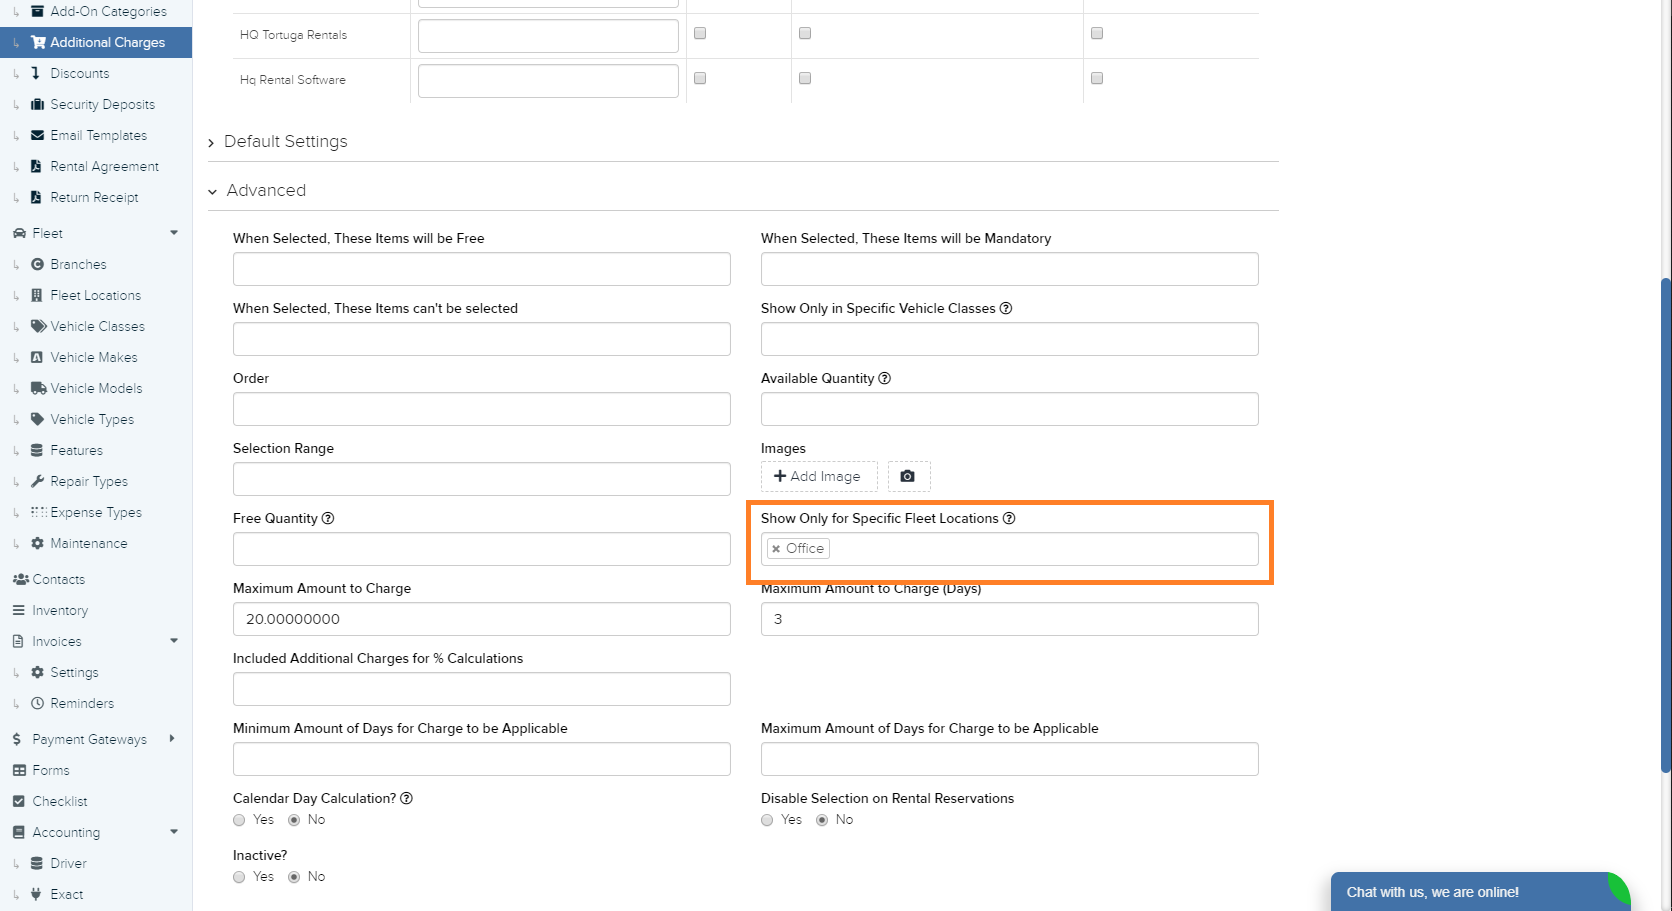Open the When Selected Items will be Free selector
This screenshot has width=1672, height=911.
(x=482, y=269)
